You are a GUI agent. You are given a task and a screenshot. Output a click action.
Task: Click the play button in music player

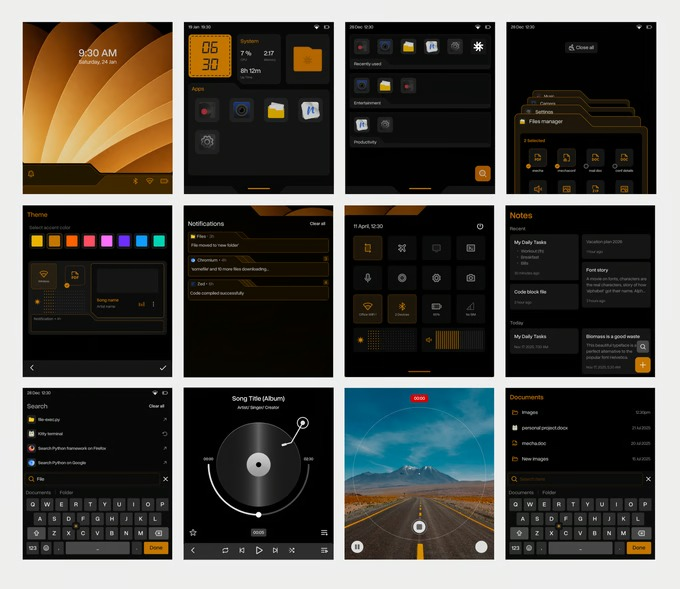(x=259, y=550)
